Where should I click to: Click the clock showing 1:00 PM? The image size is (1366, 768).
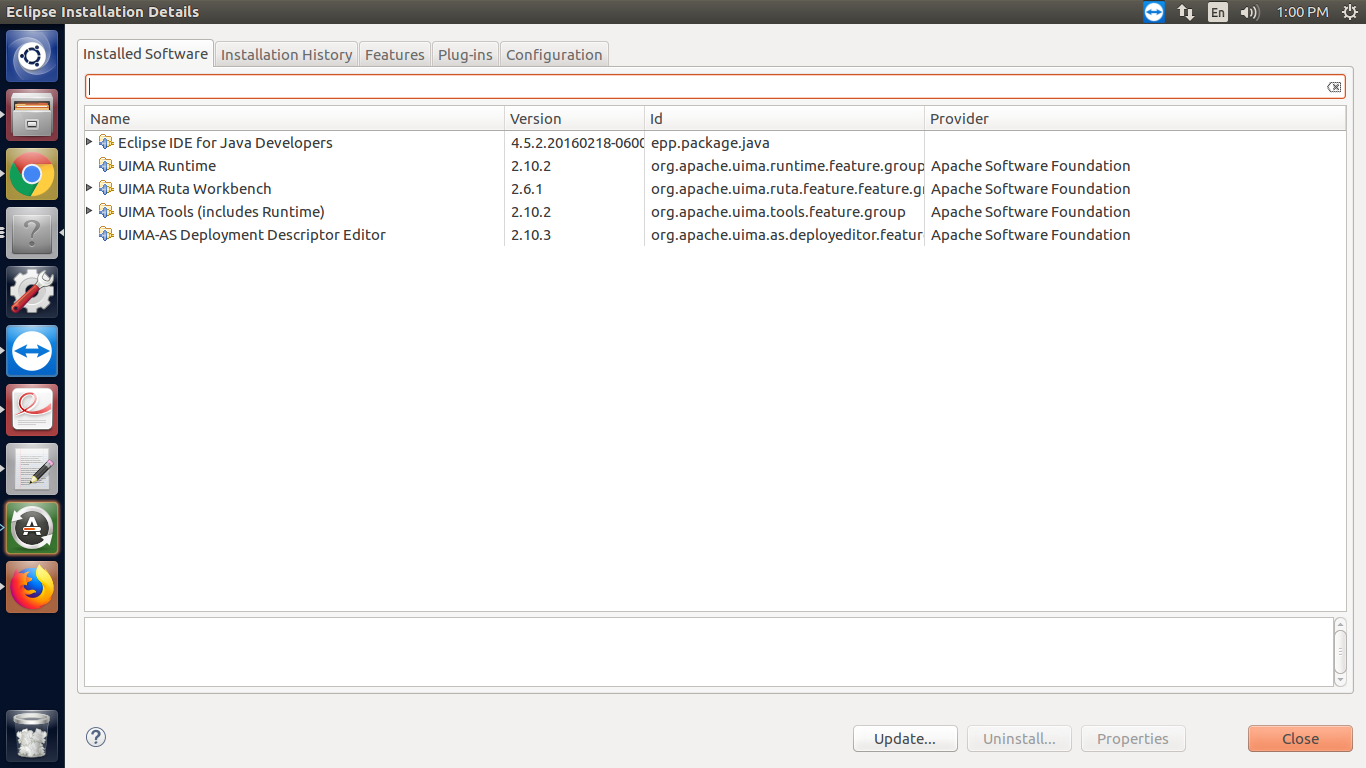point(1302,12)
